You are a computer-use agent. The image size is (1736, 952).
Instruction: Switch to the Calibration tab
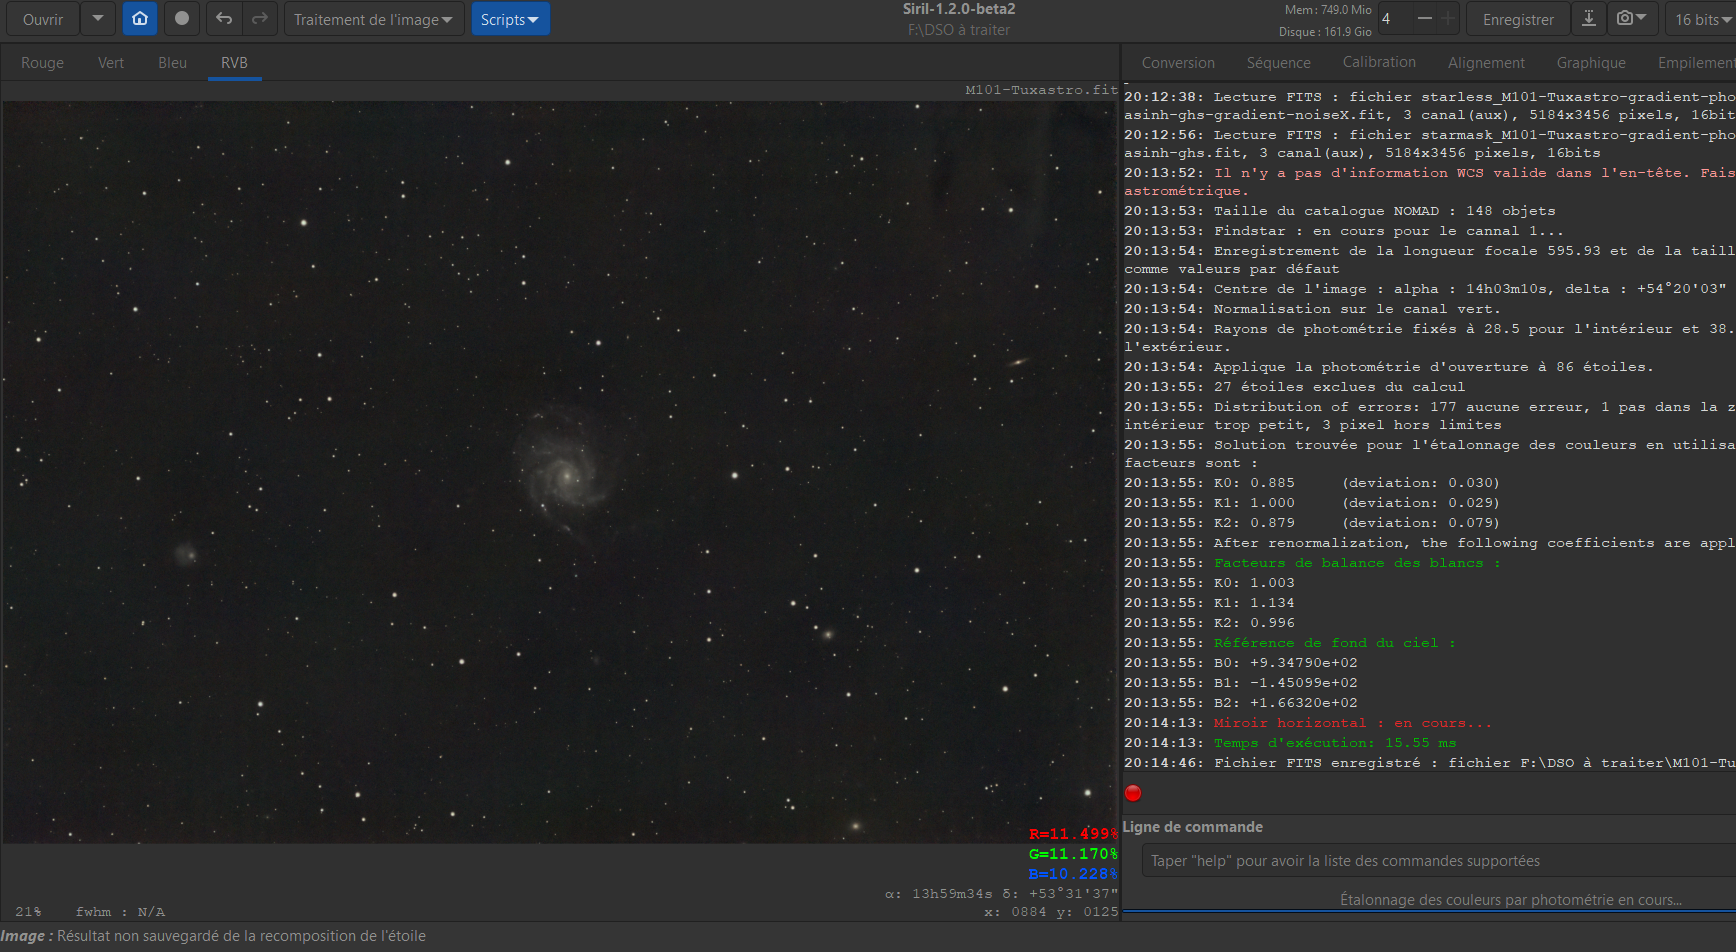tap(1379, 62)
